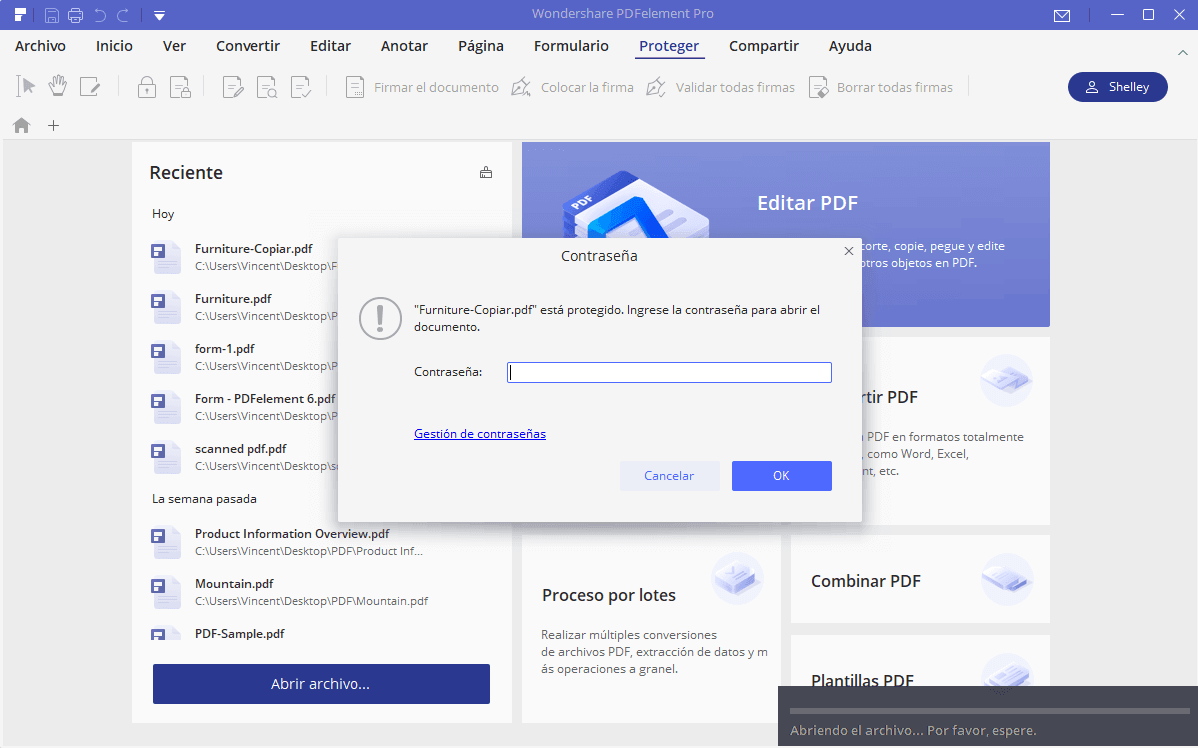Activate the Hand tool icon
1198x748 pixels.
[x=58, y=86]
